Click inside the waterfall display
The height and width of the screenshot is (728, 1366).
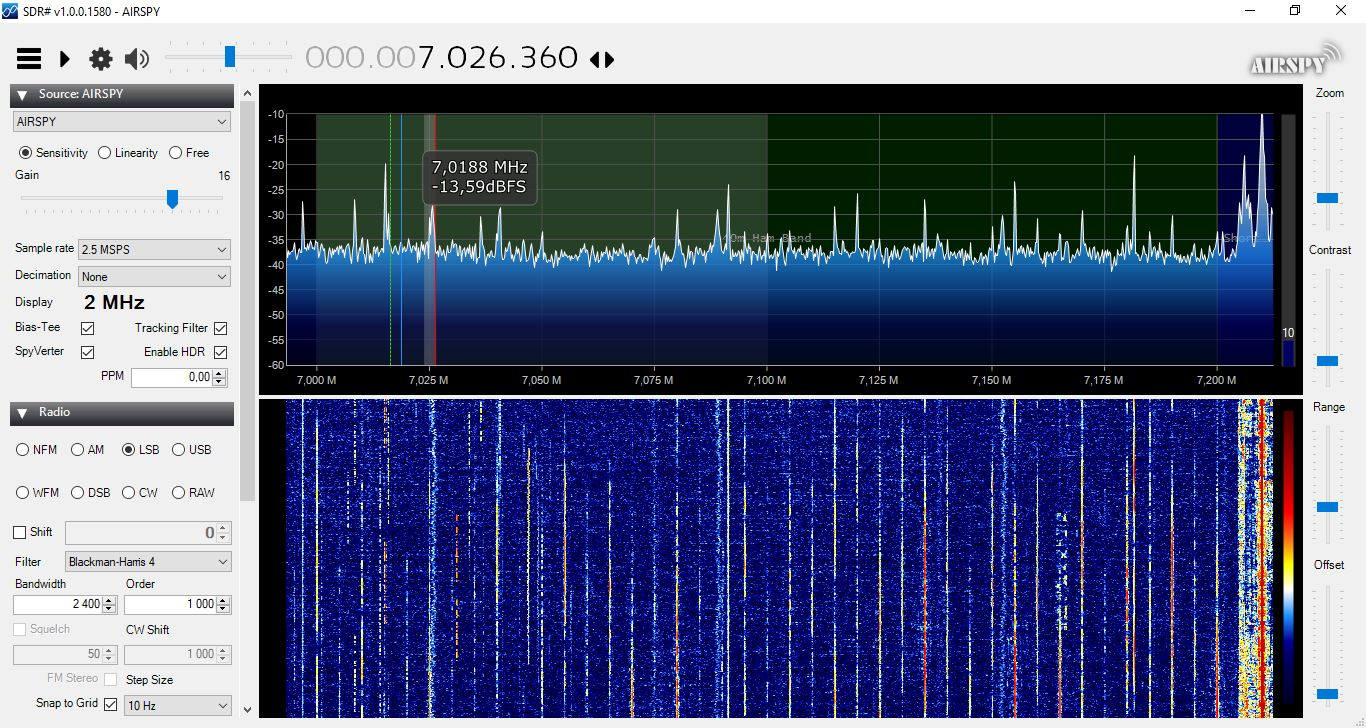click(x=780, y=558)
